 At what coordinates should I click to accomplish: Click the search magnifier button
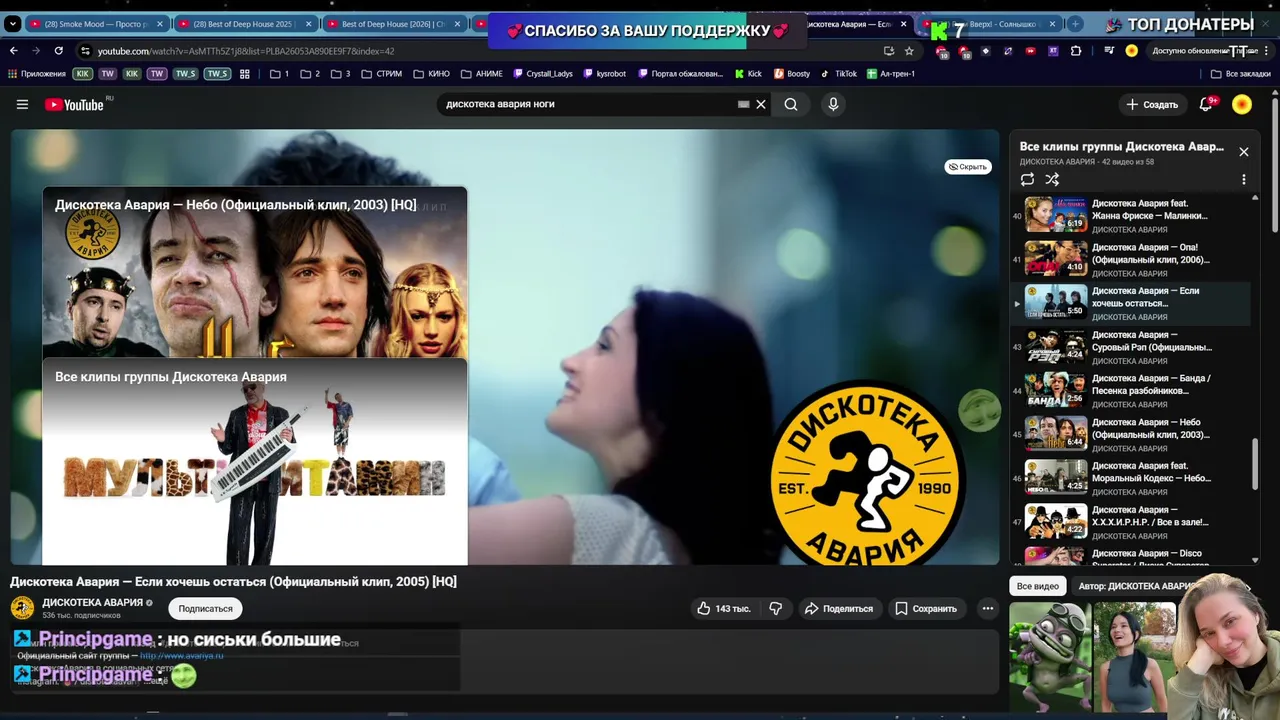pyautogui.click(x=791, y=104)
